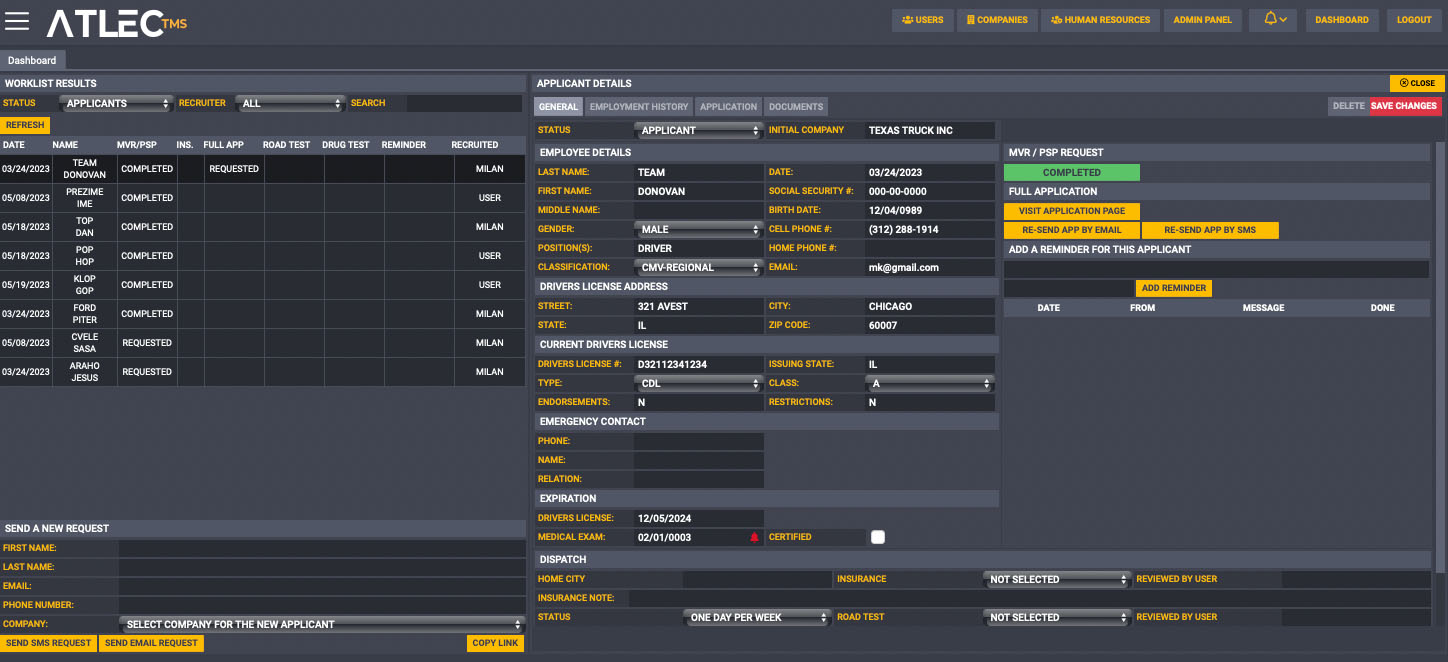The image size is (1448, 662).
Task: Click the green Completed MVR/PSP status bar
Action: click(x=1071, y=173)
